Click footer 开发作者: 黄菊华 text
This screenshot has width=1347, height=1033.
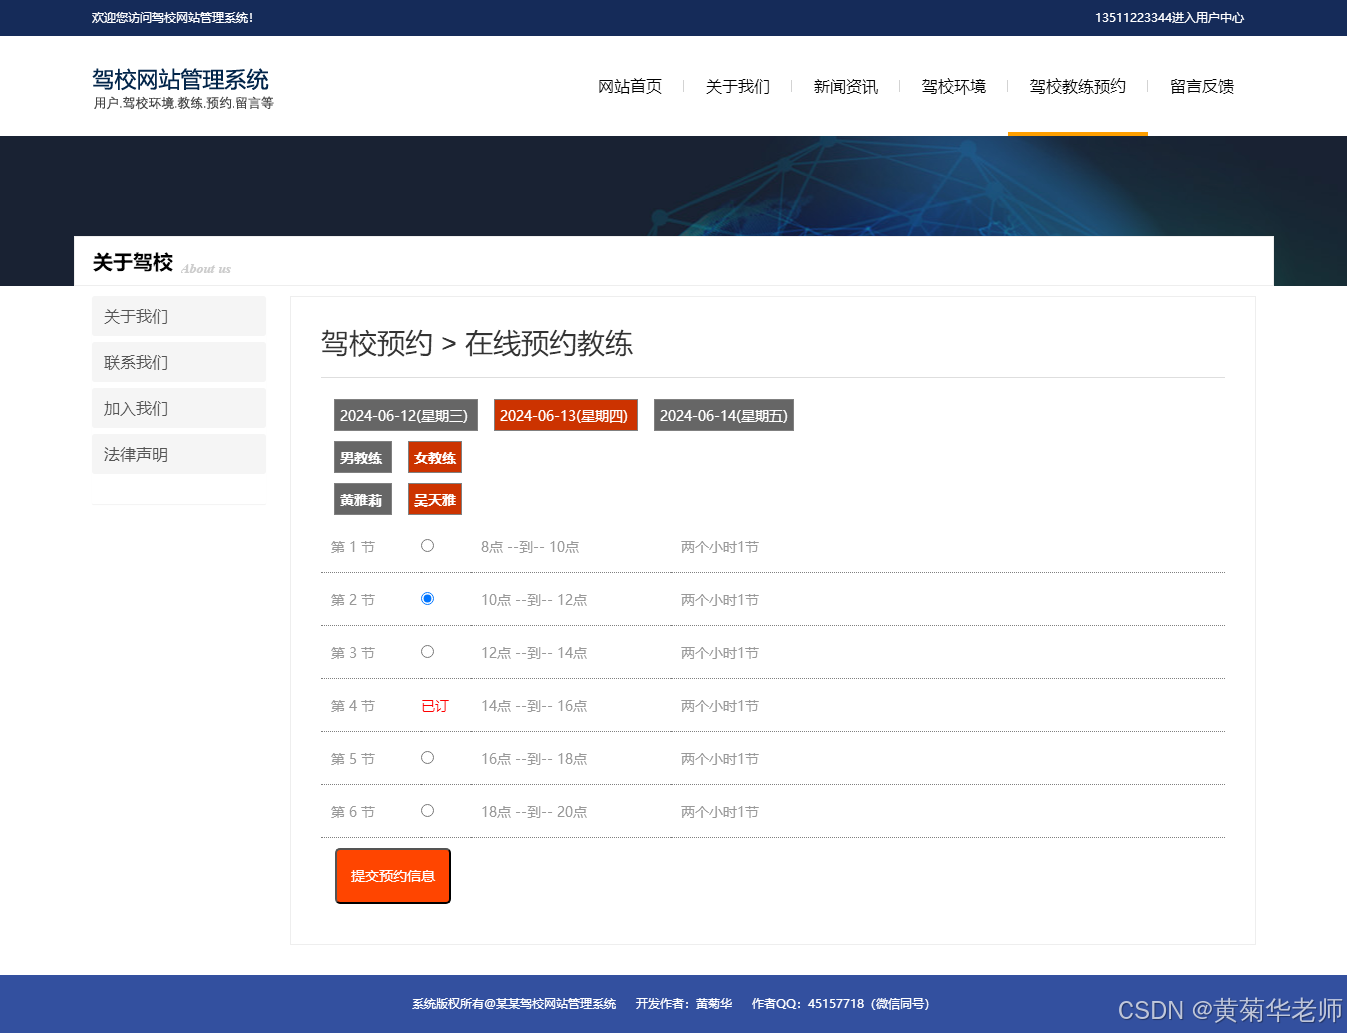[684, 1004]
